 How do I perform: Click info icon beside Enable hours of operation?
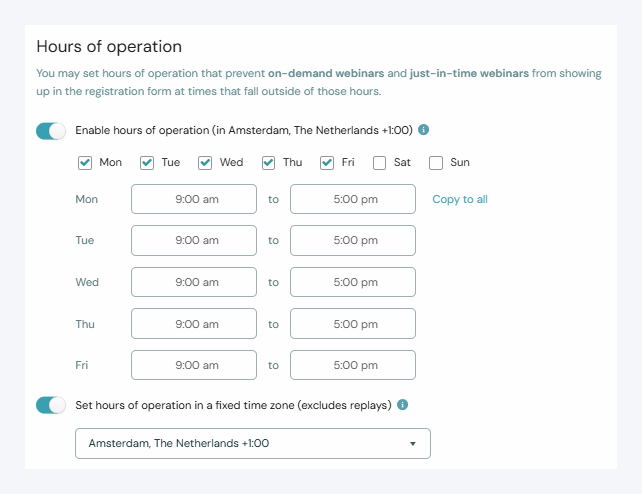[x=424, y=130]
